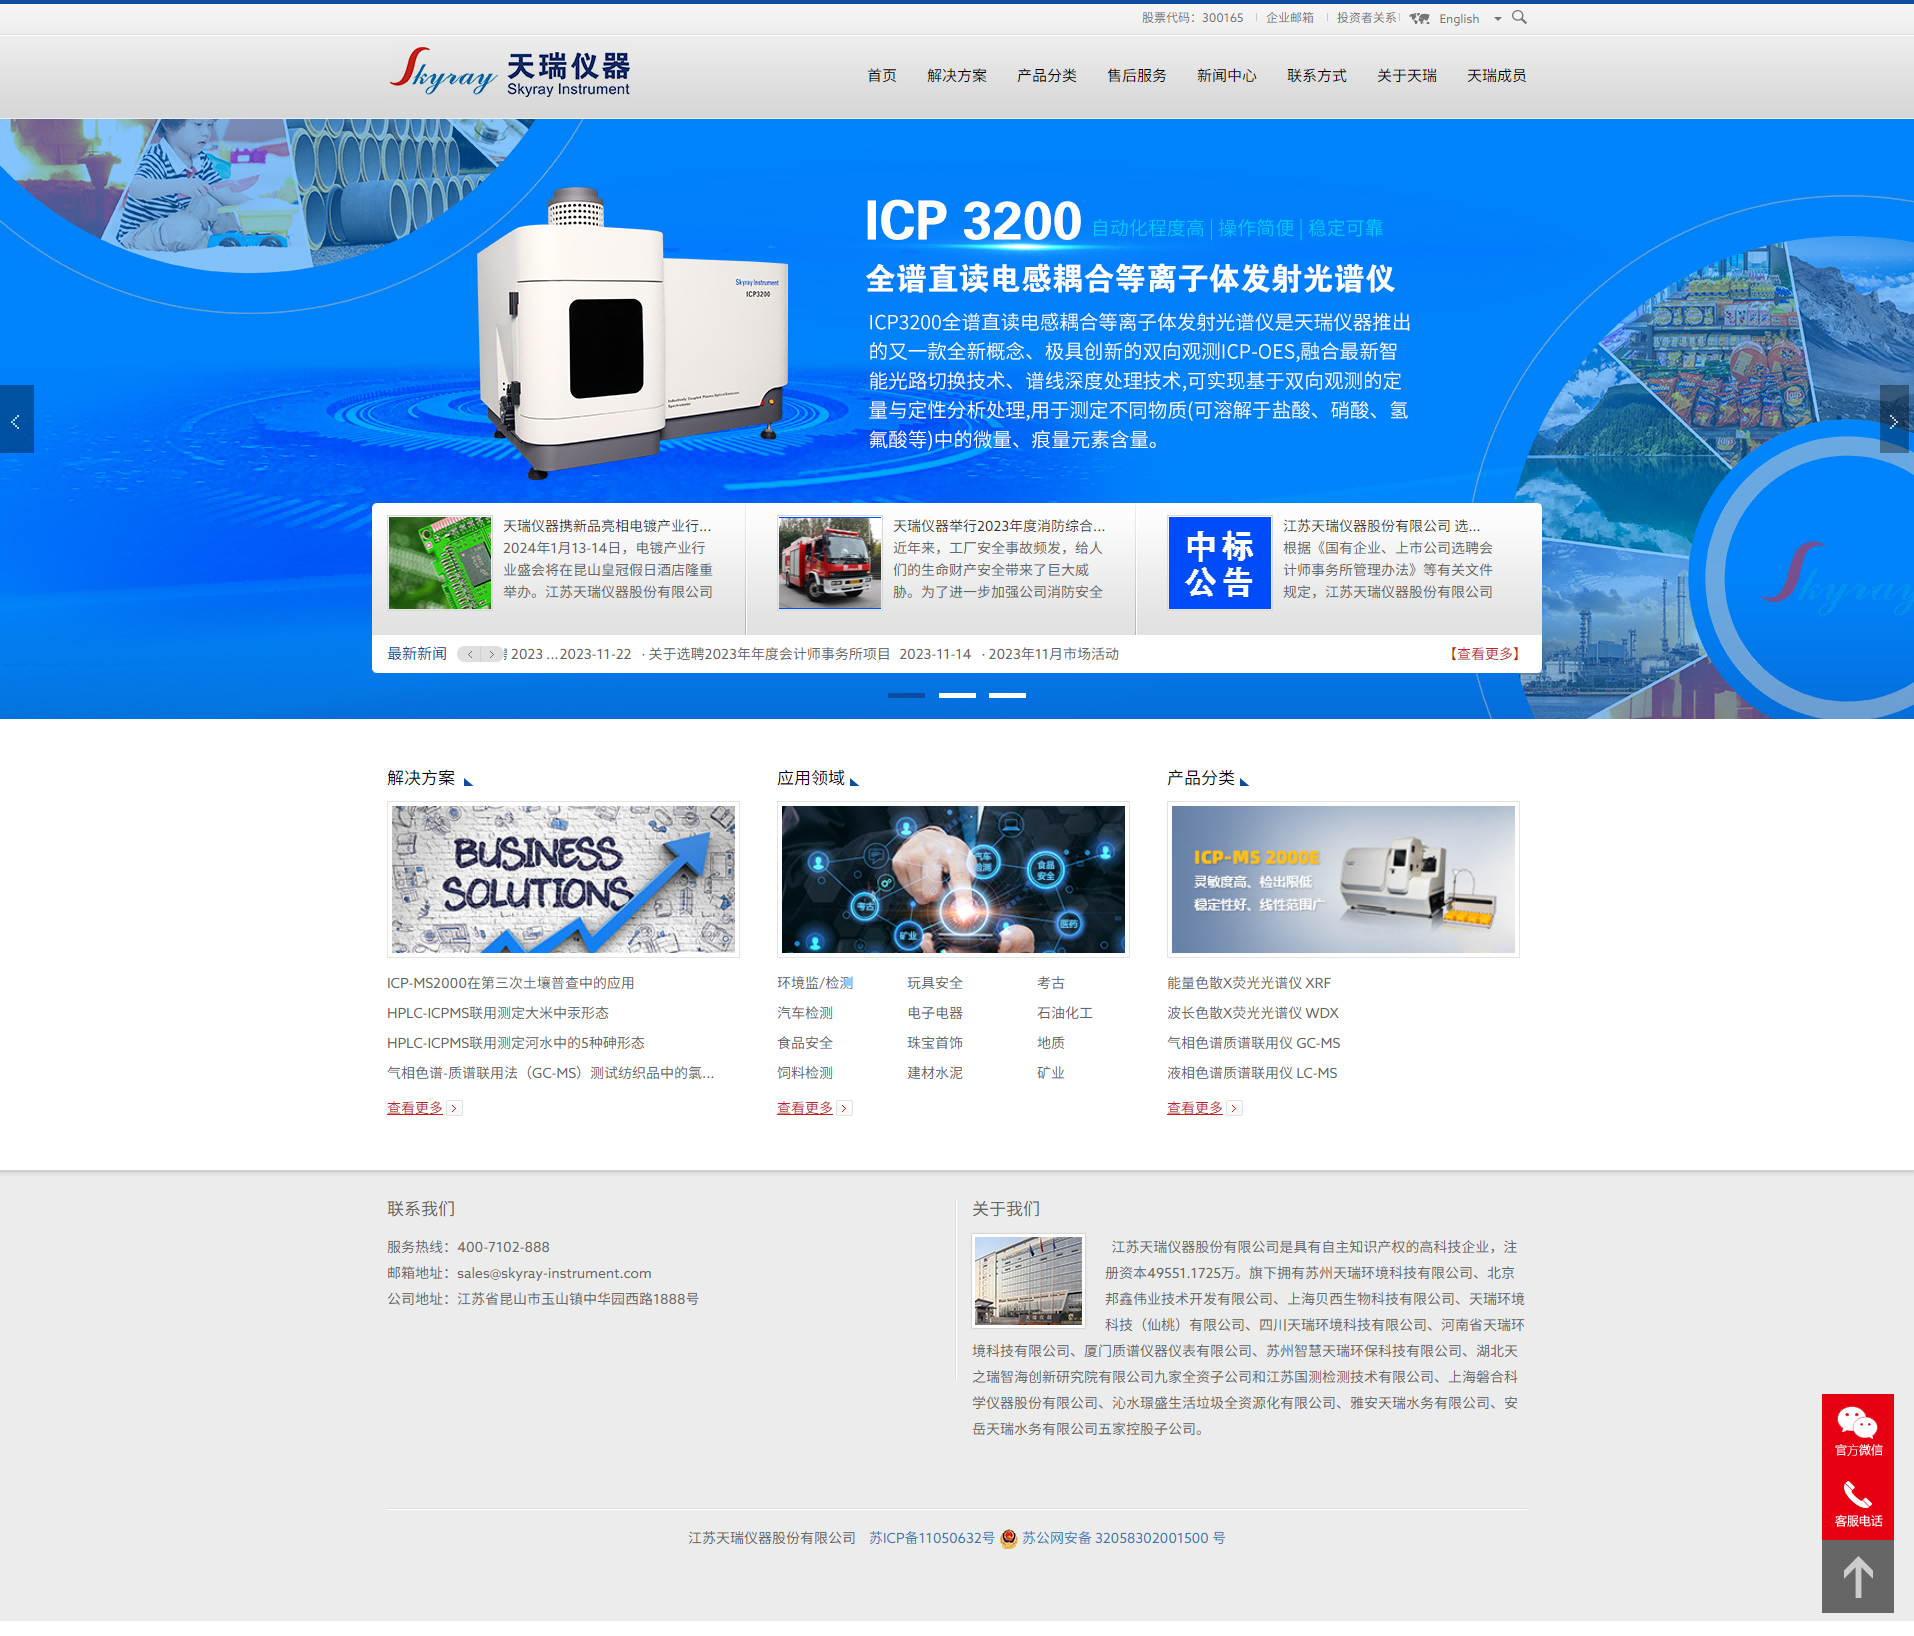Open 联系方式 navigation menu
Screen dimensions: 1914x1636
[x=1317, y=76]
